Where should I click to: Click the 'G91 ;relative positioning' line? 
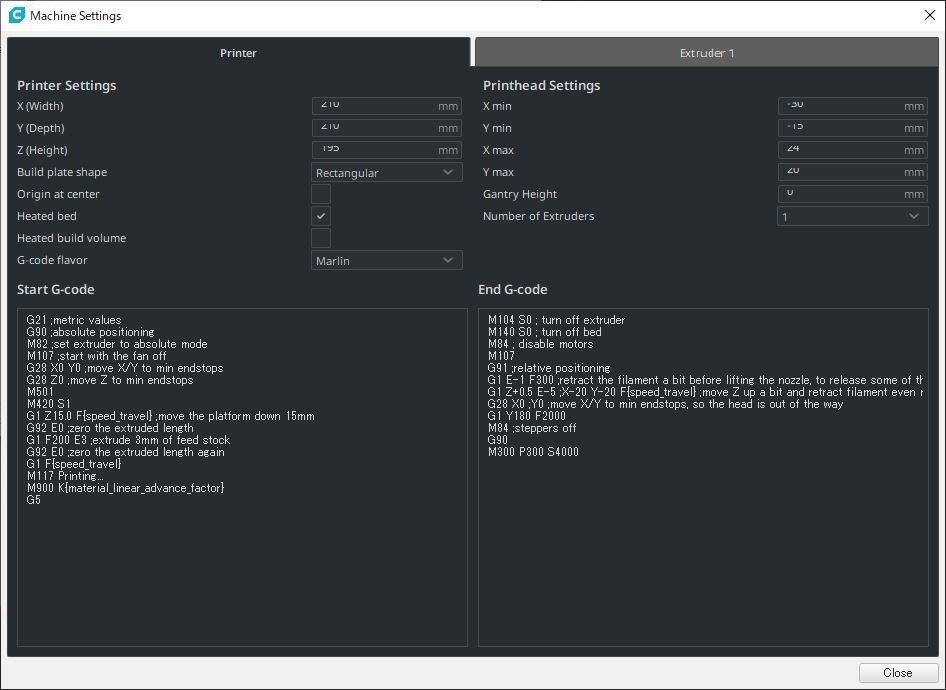(548, 368)
